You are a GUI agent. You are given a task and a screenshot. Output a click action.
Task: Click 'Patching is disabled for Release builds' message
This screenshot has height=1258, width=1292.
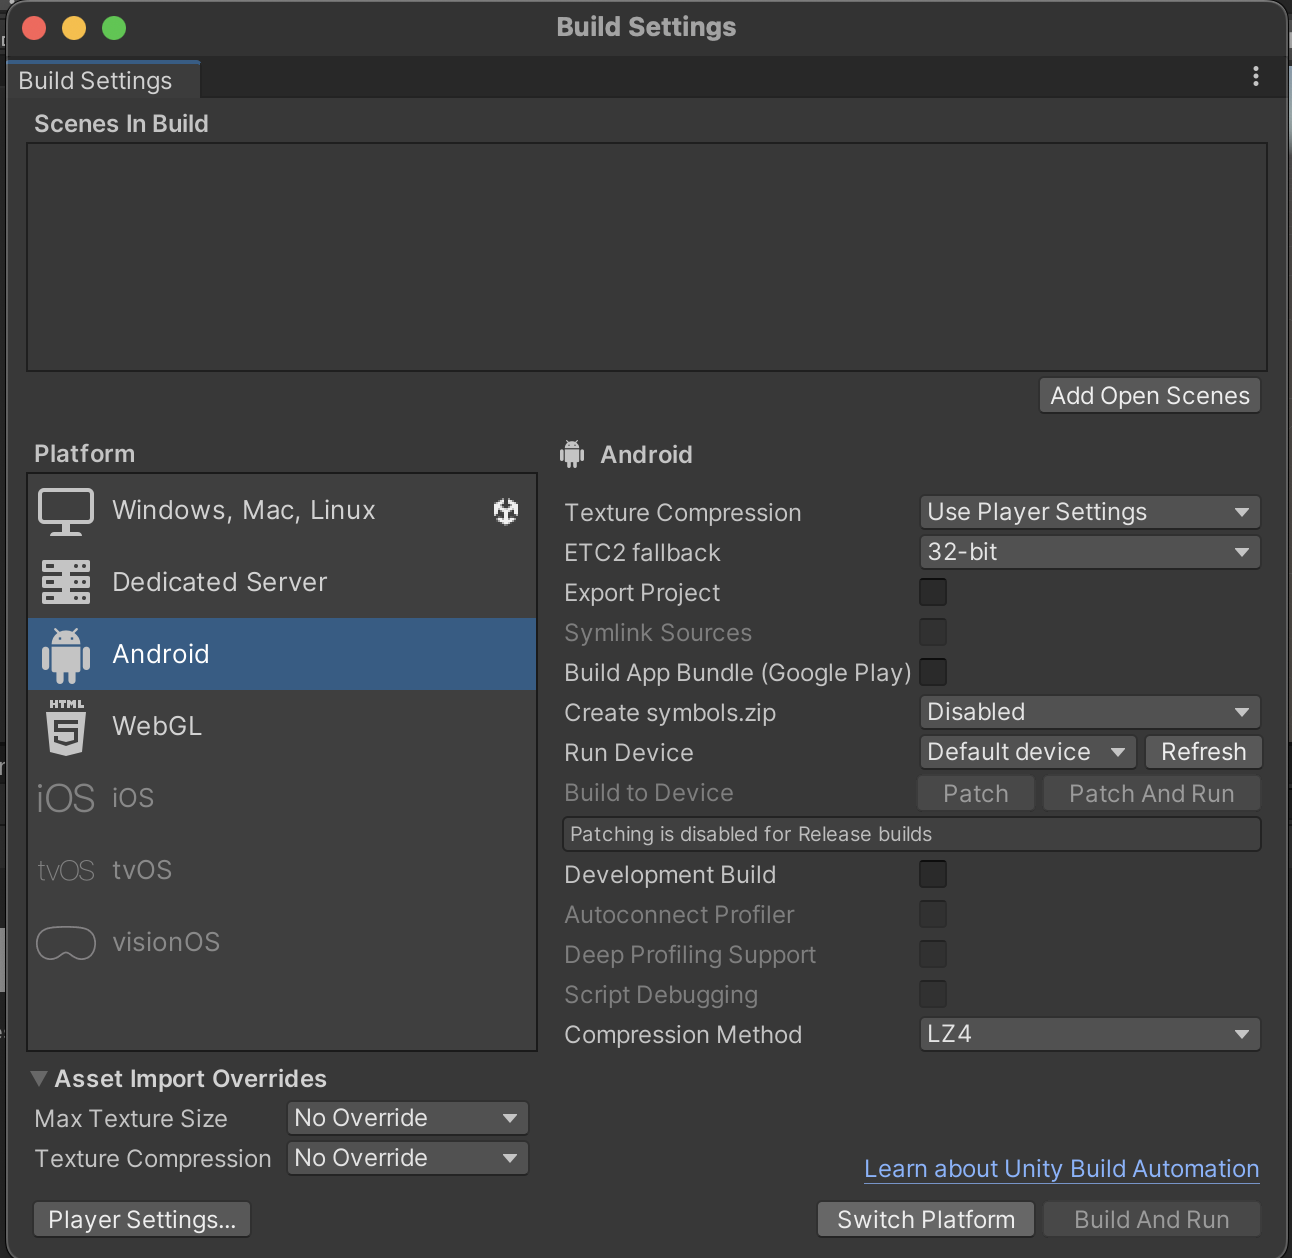[x=912, y=834]
